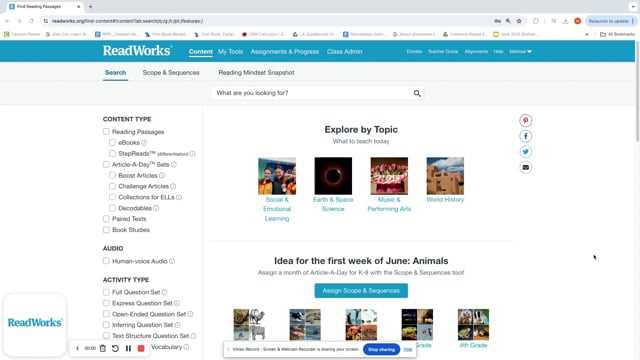640x360 pixels.
Task: Open Assignments & Progress menu
Action: pyautogui.click(x=284, y=51)
